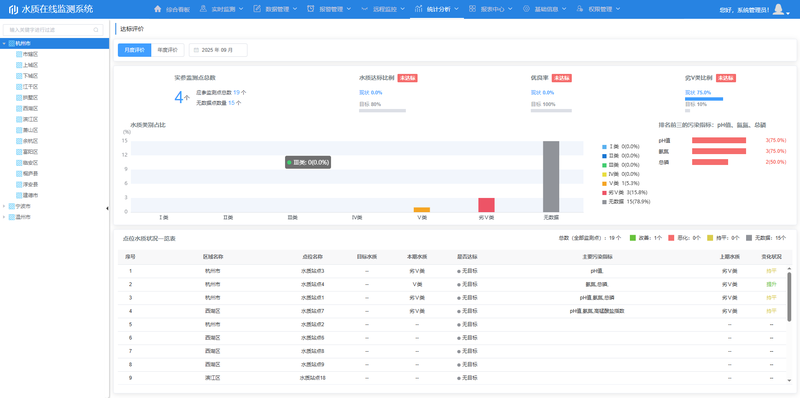
Task: Open the 实时监测 dropdown chevron
Action: [241, 9]
